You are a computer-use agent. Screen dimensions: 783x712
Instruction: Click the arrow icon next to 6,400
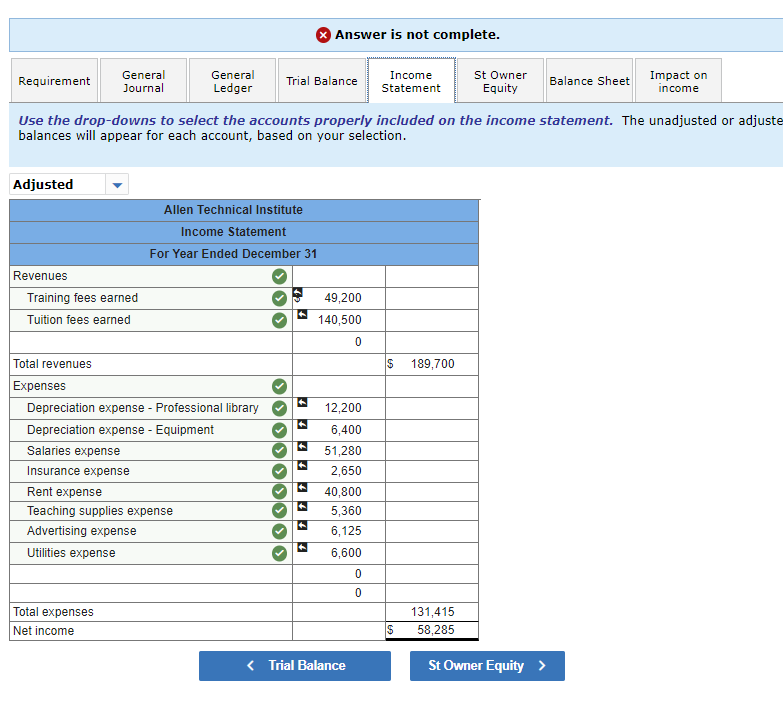[x=302, y=424]
